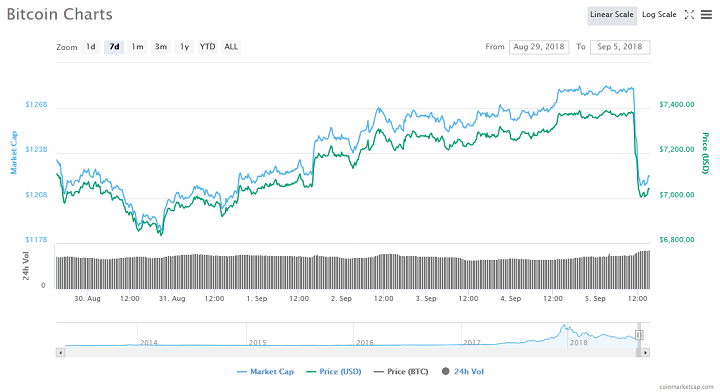Click the 4. Sep date label
The image size is (720, 392).
(511, 298)
